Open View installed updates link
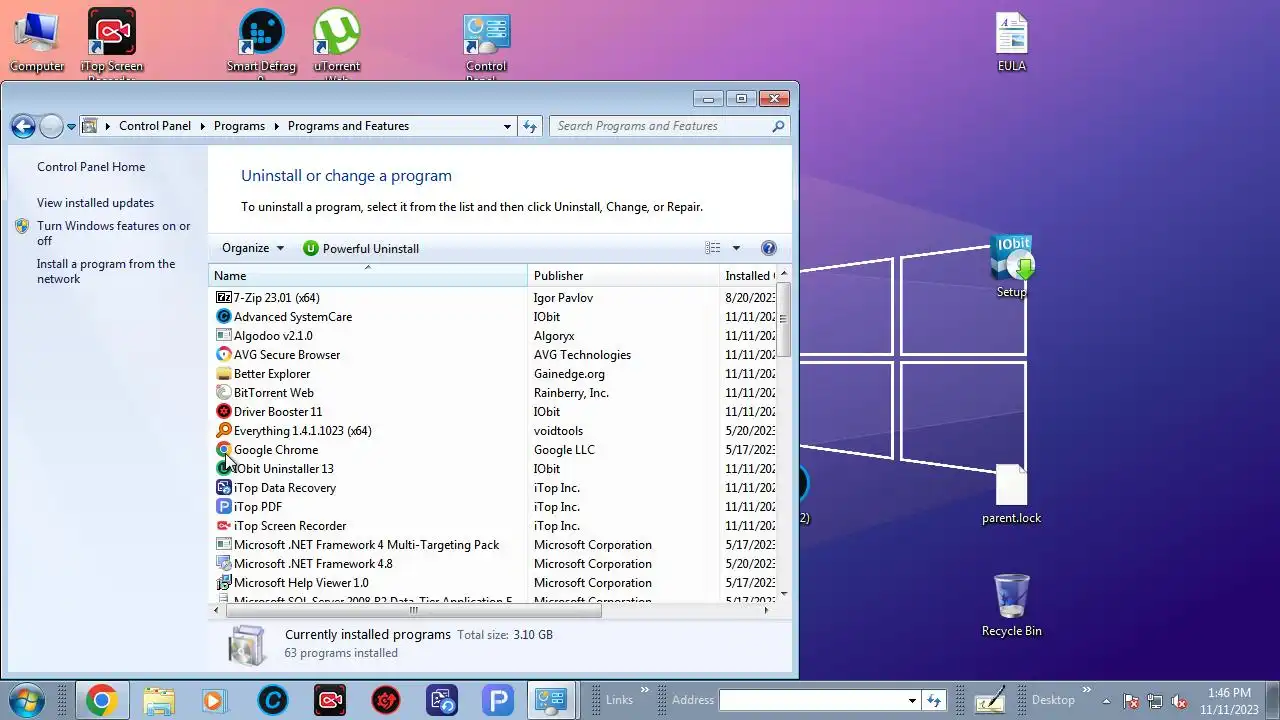The height and width of the screenshot is (720, 1280). click(x=95, y=203)
